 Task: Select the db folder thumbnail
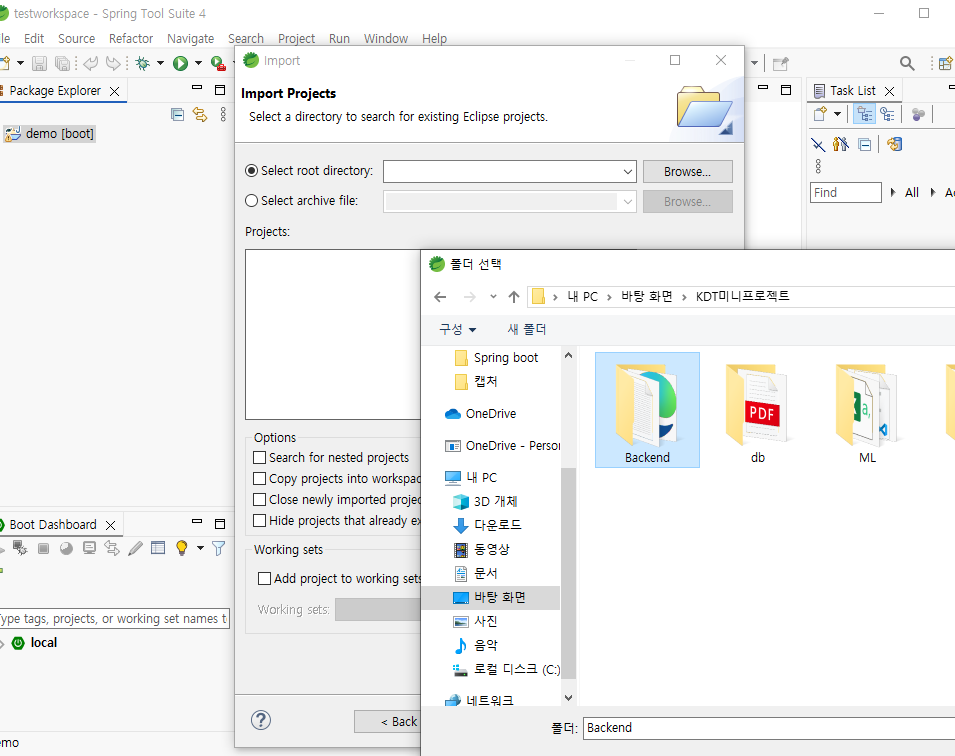point(758,410)
